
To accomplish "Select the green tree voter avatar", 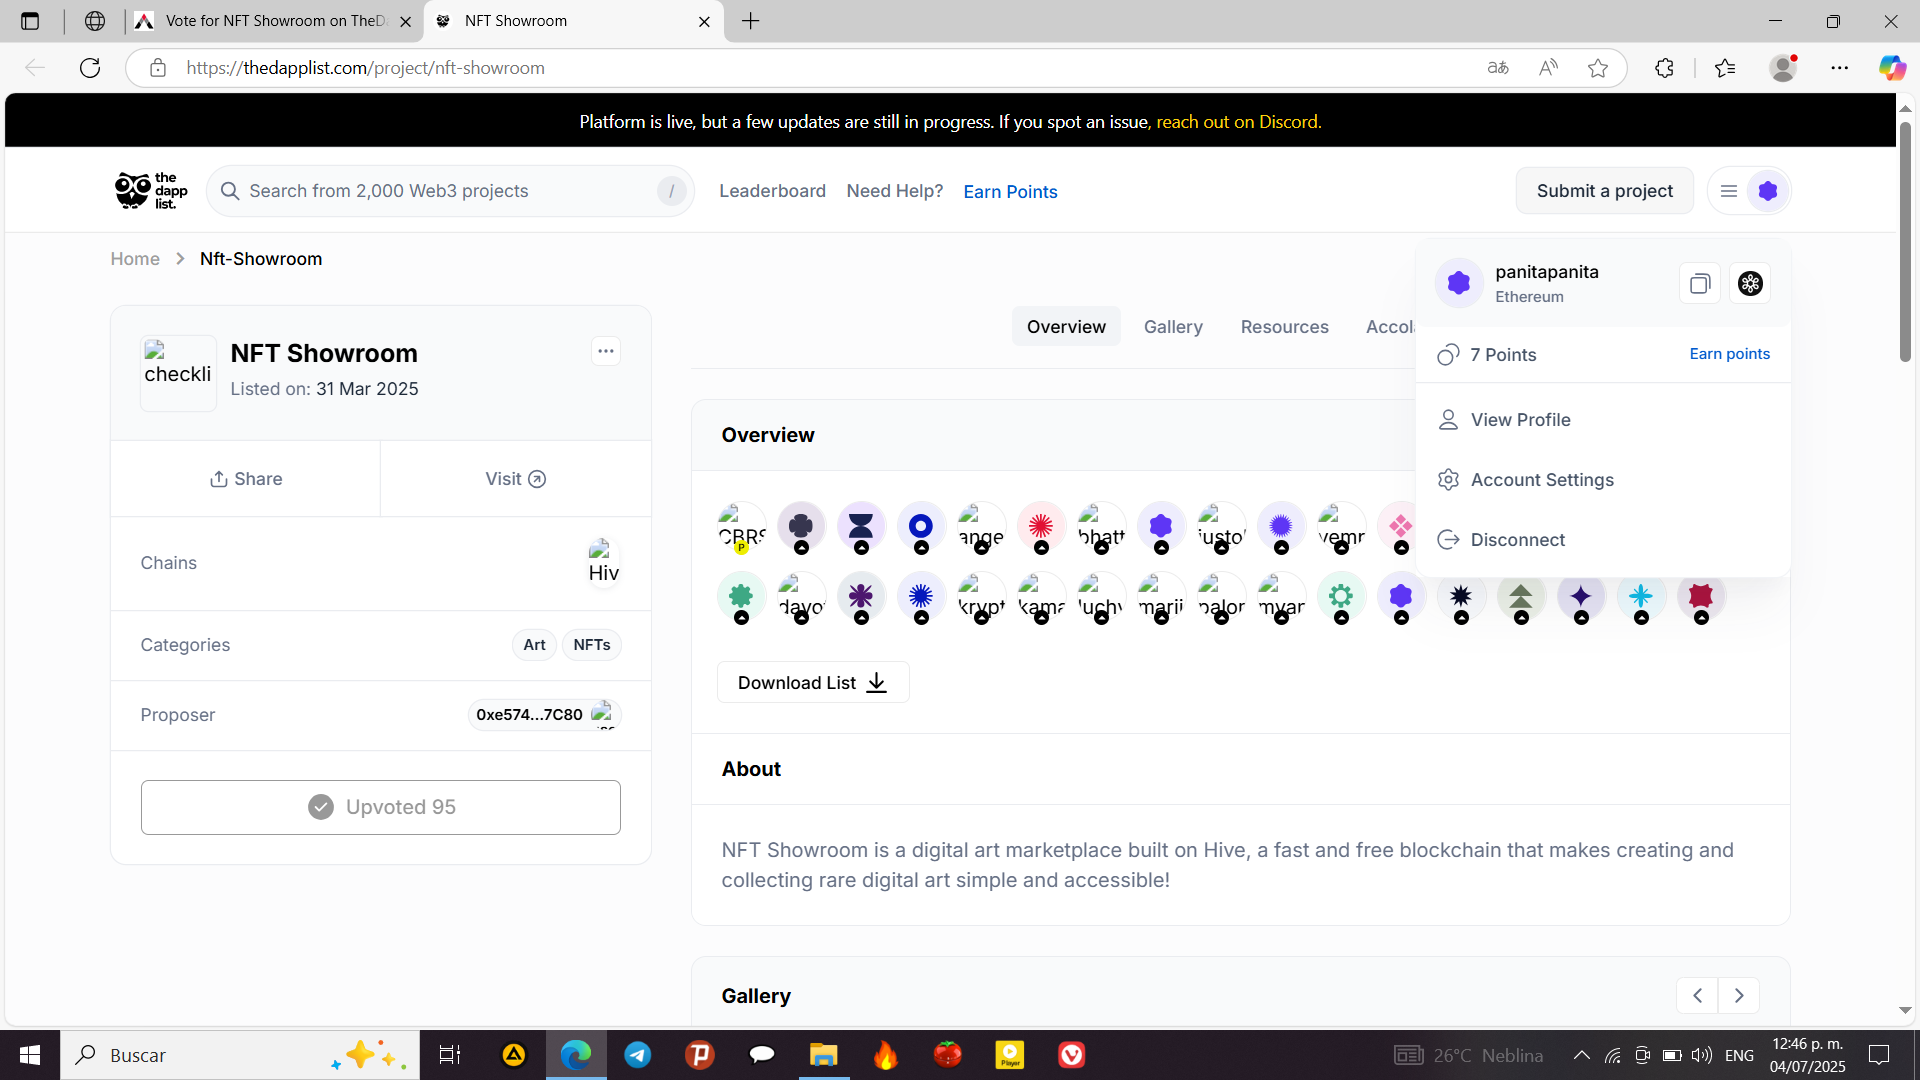I will pos(1521,596).
